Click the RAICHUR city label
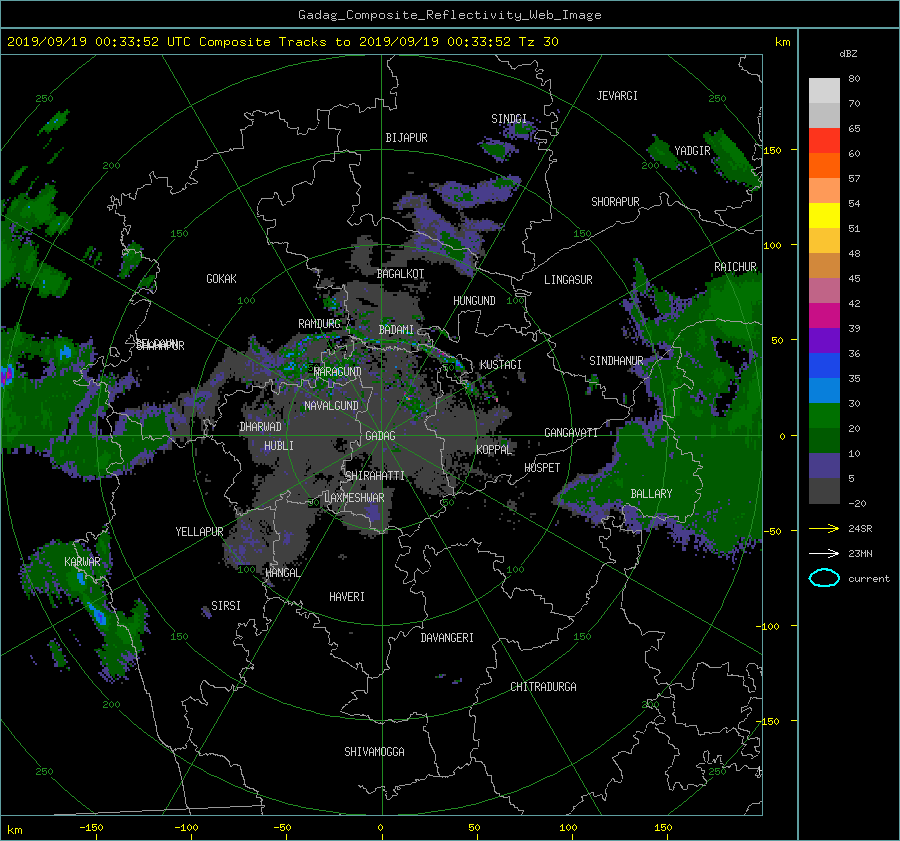Viewport: 900px width, 841px height. [x=735, y=267]
